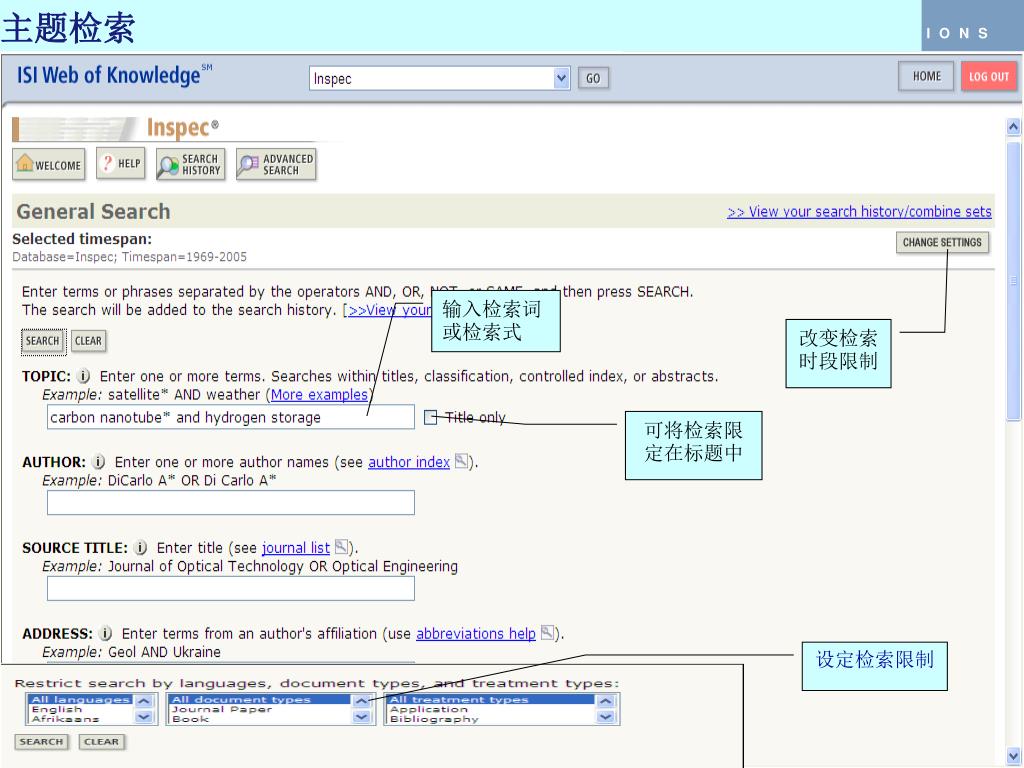This screenshot has height=768, width=1024.
Task: Click the Welcome home icon button
Action: [x=49, y=164]
